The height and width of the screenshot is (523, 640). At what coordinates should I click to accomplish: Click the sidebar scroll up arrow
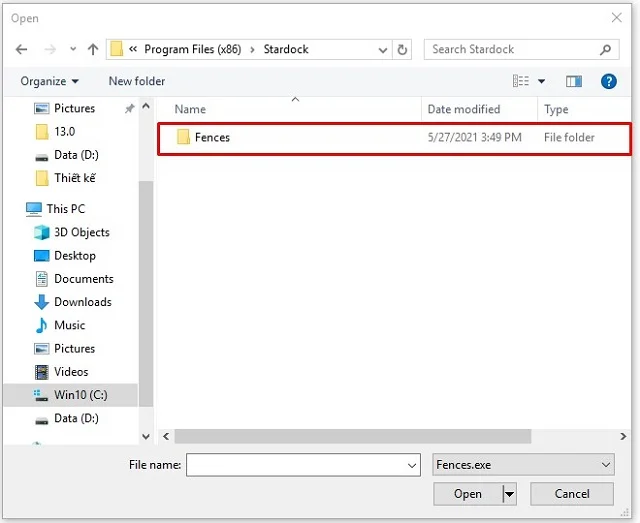tap(146, 106)
